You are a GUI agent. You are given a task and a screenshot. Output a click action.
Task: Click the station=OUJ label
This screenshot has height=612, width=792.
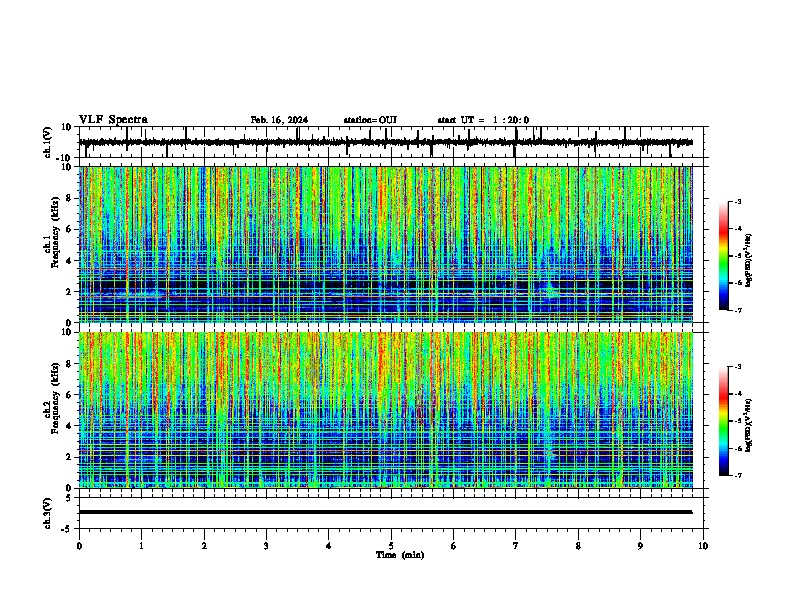(x=370, y=120)
